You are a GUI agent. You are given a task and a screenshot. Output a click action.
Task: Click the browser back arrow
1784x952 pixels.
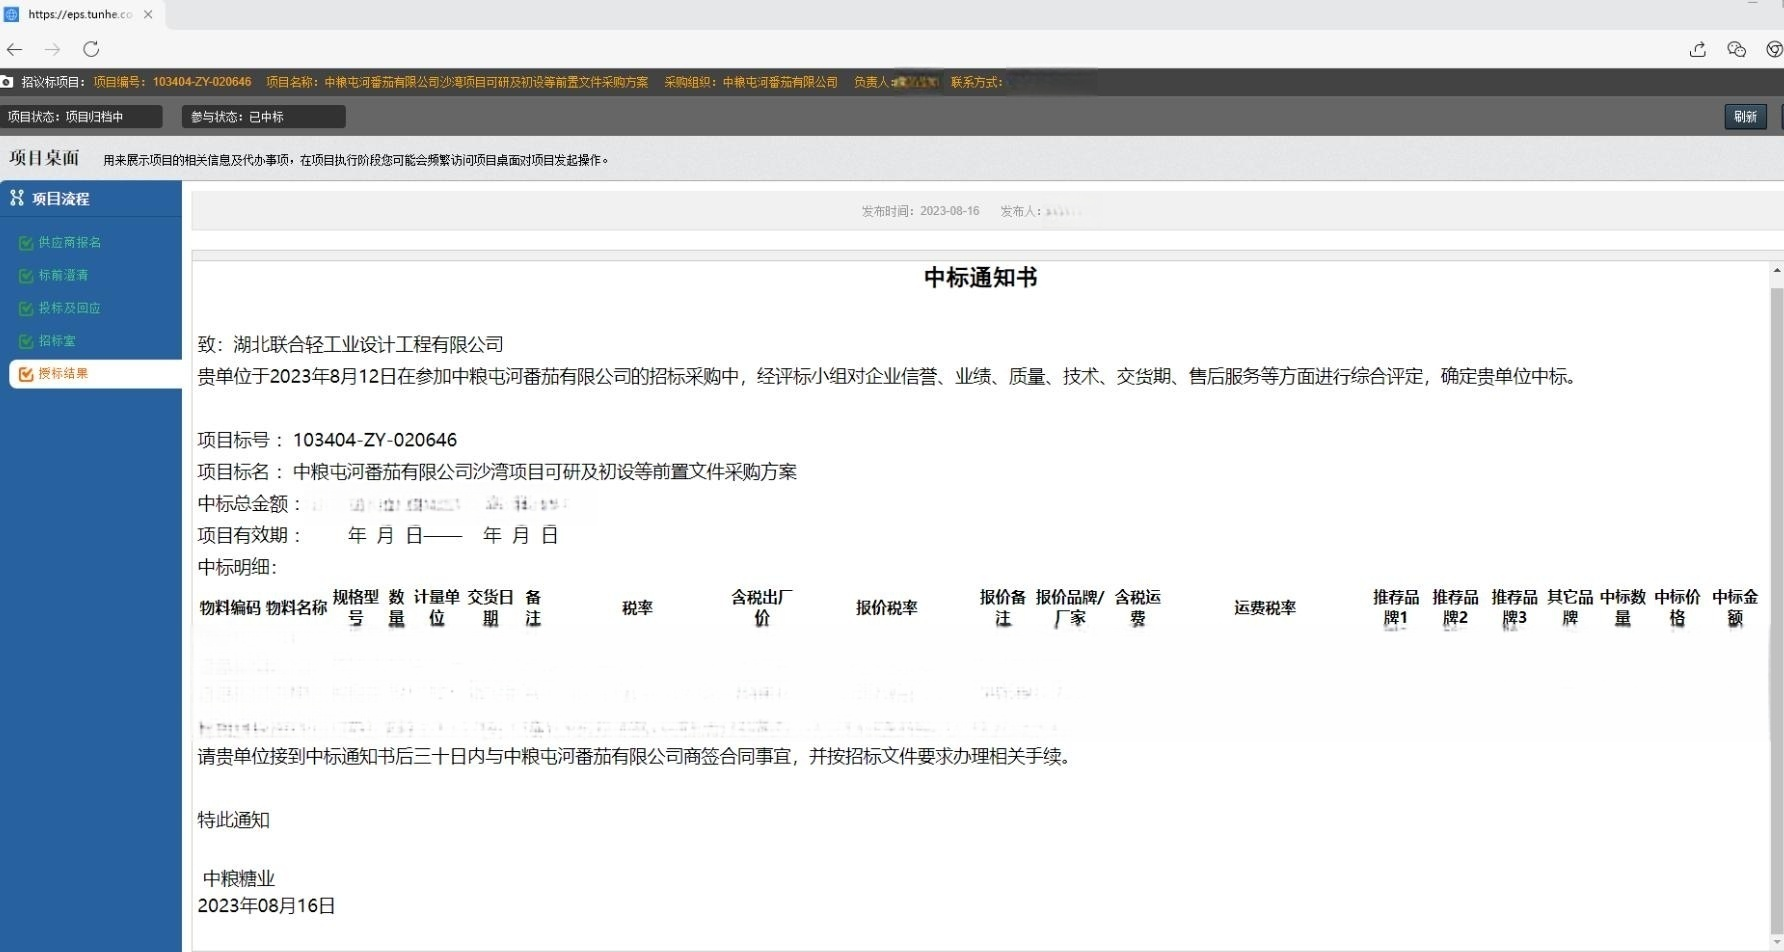tap(14, 49)
